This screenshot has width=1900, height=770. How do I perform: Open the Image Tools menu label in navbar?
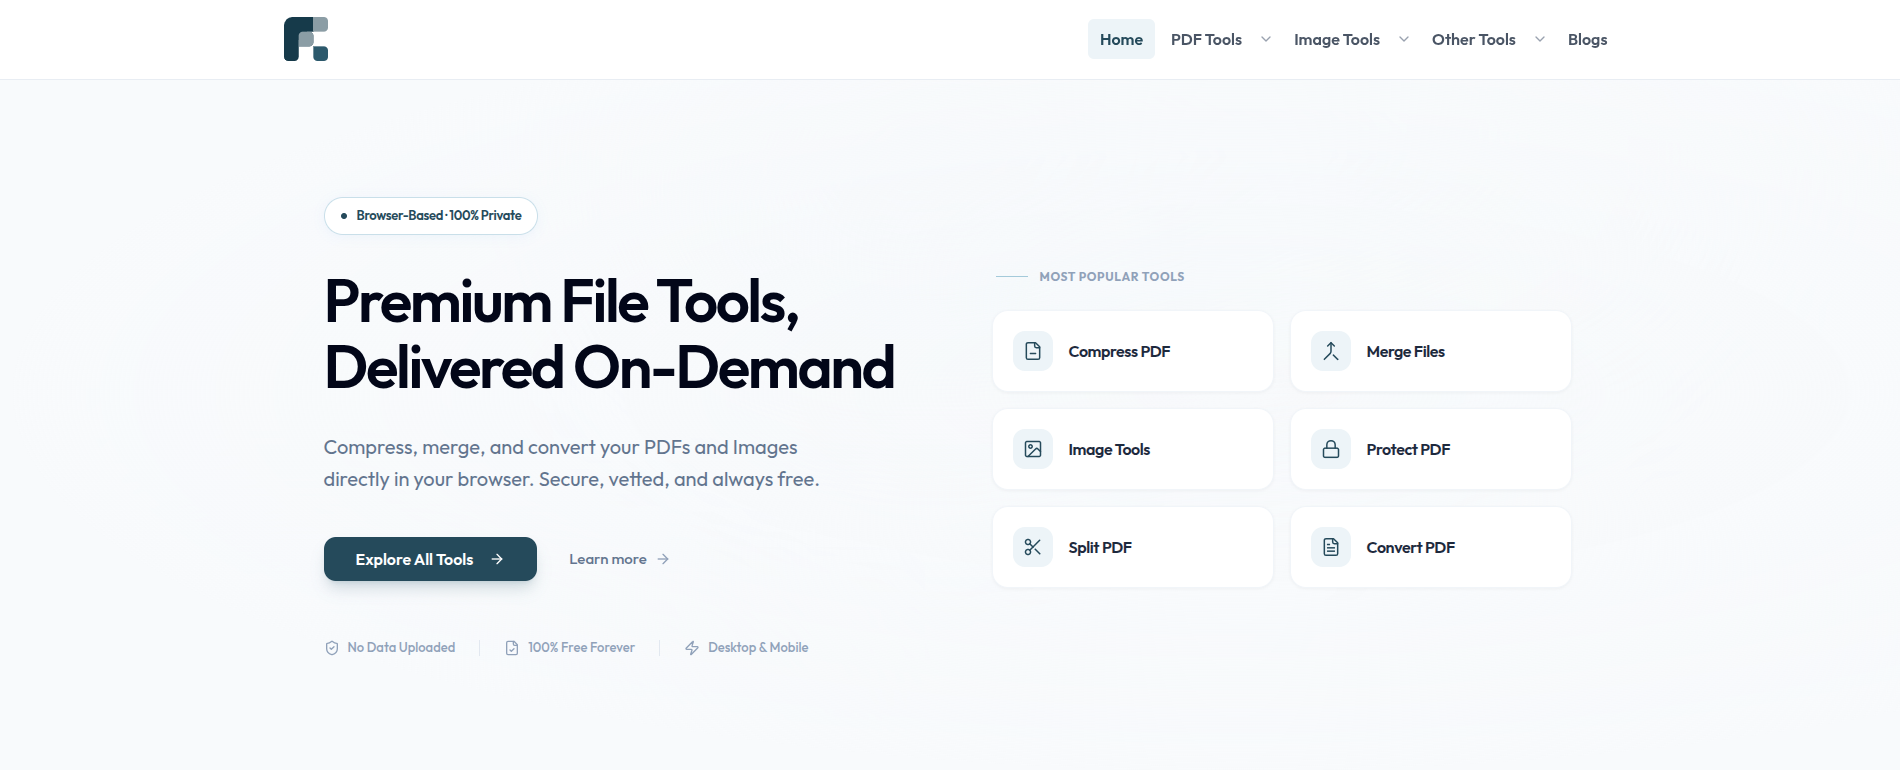point(1337,39)
